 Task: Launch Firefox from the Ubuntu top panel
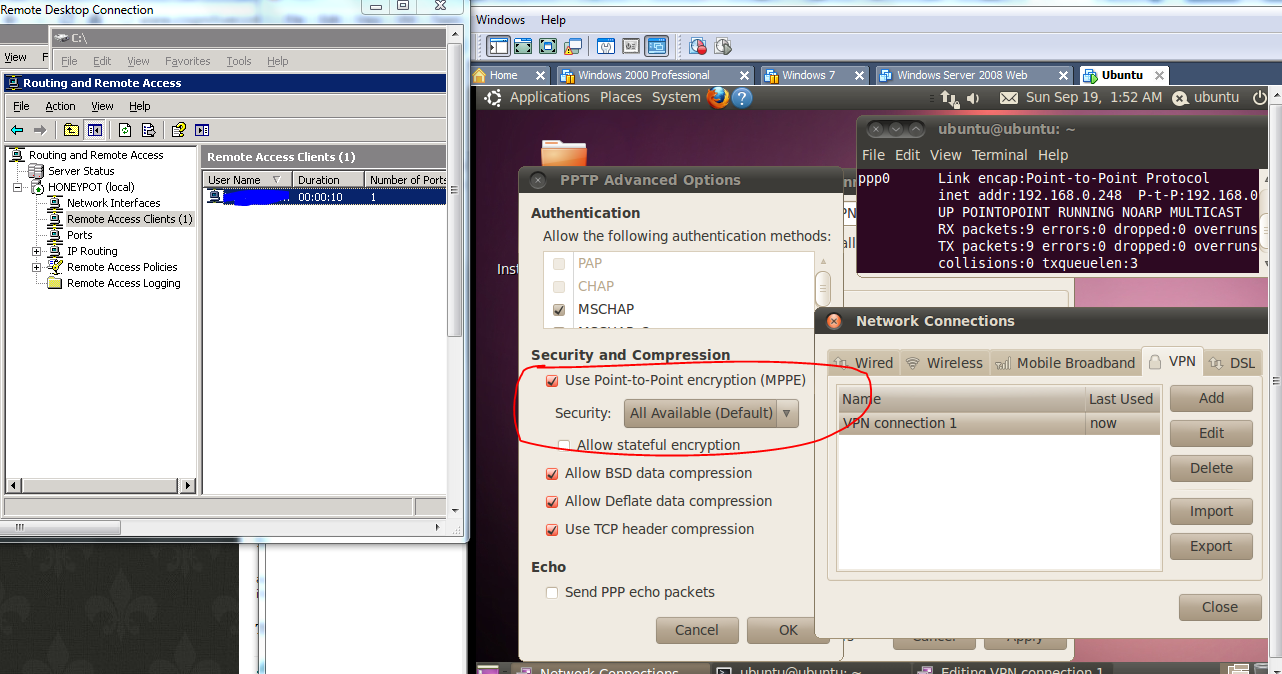pos(717,97)
